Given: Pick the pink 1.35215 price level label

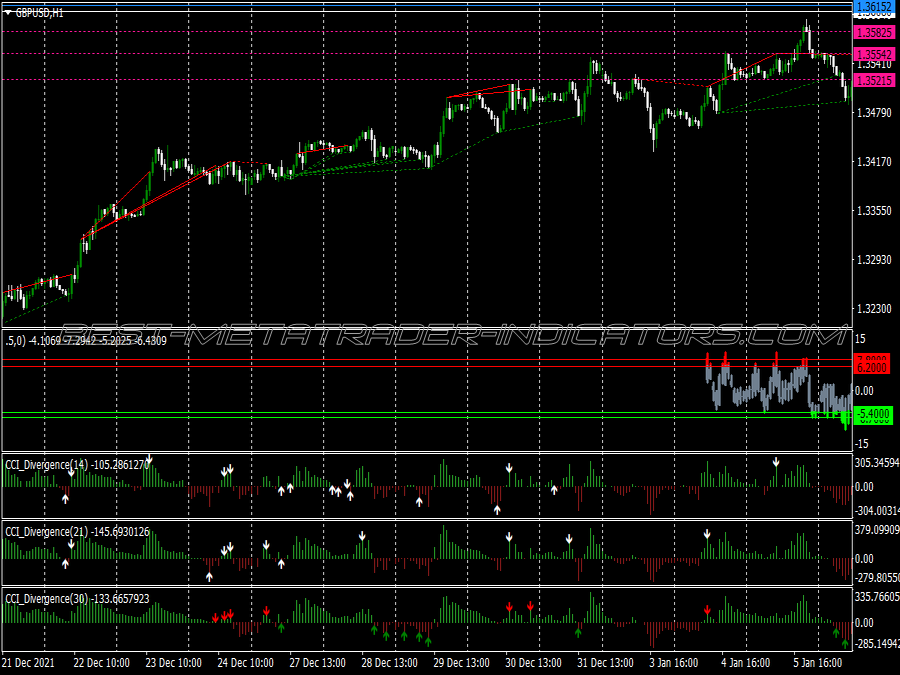Looking at the screenshot, I should (x=874, y=80).
